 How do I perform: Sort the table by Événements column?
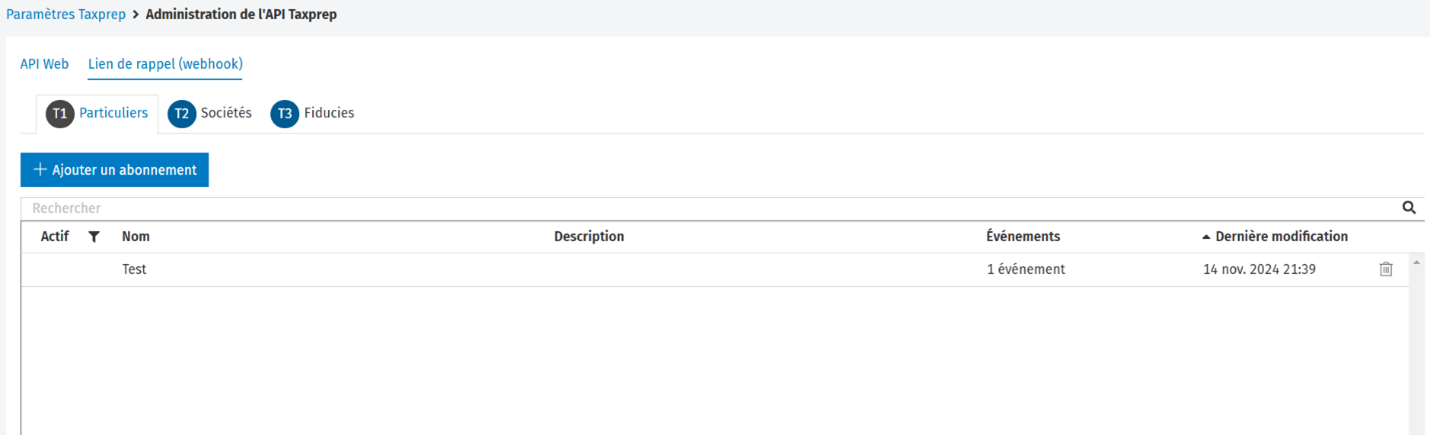pos(1023,237)
